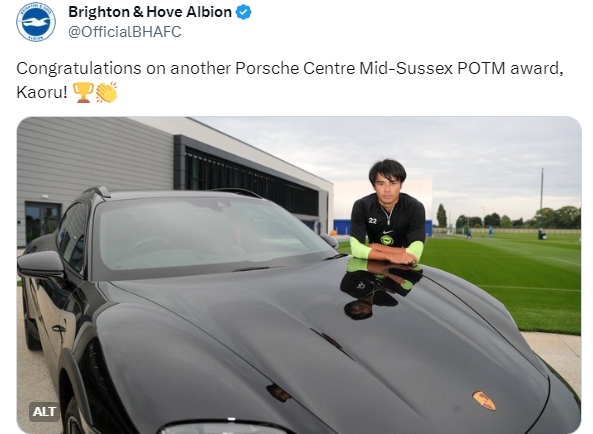Show the image description via ALT badge
Image resolution: width=593 pixels, height=434 pixels.
tap(44, 411)
